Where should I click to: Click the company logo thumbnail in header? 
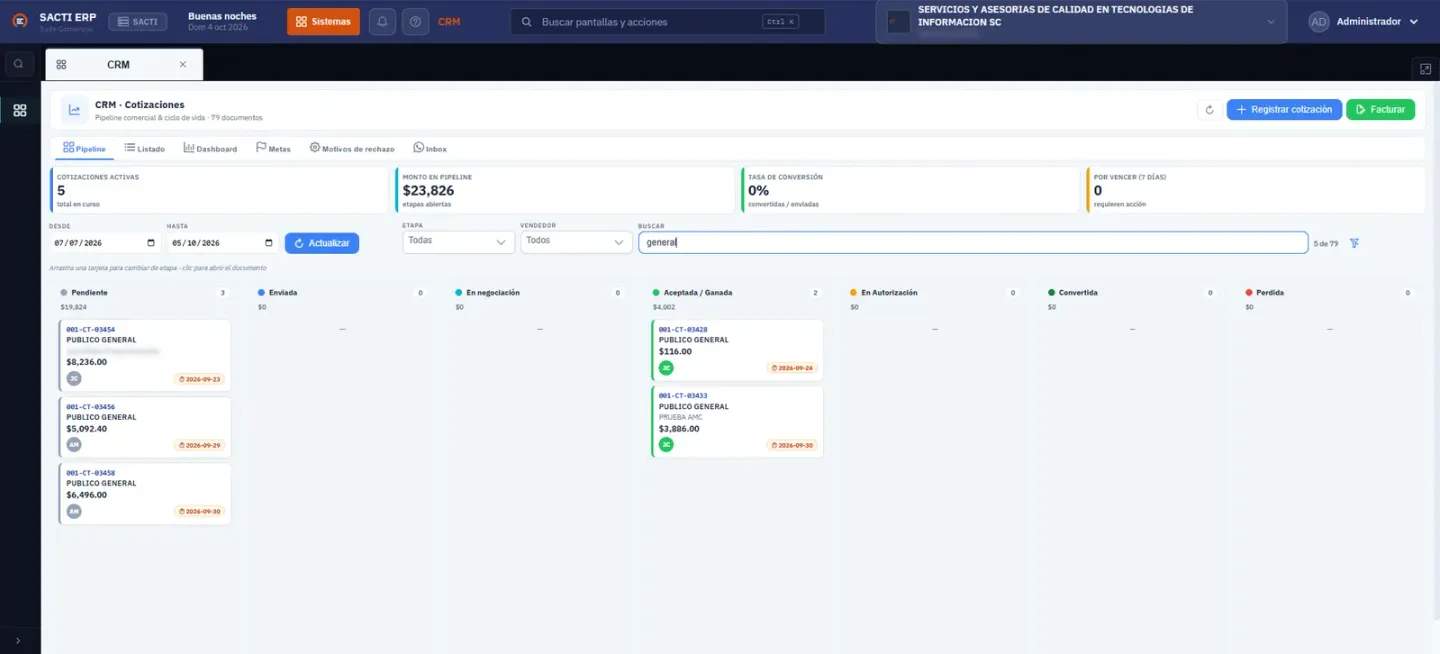click(x=898, y=22)
